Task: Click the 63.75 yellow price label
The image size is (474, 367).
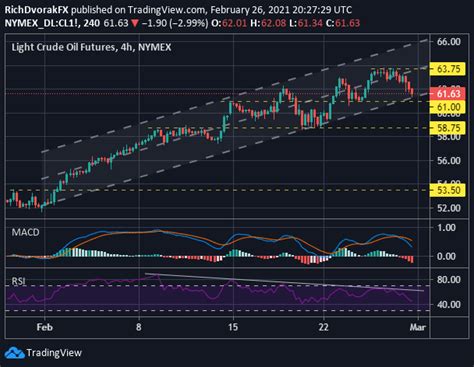Action: pos(448,69)
